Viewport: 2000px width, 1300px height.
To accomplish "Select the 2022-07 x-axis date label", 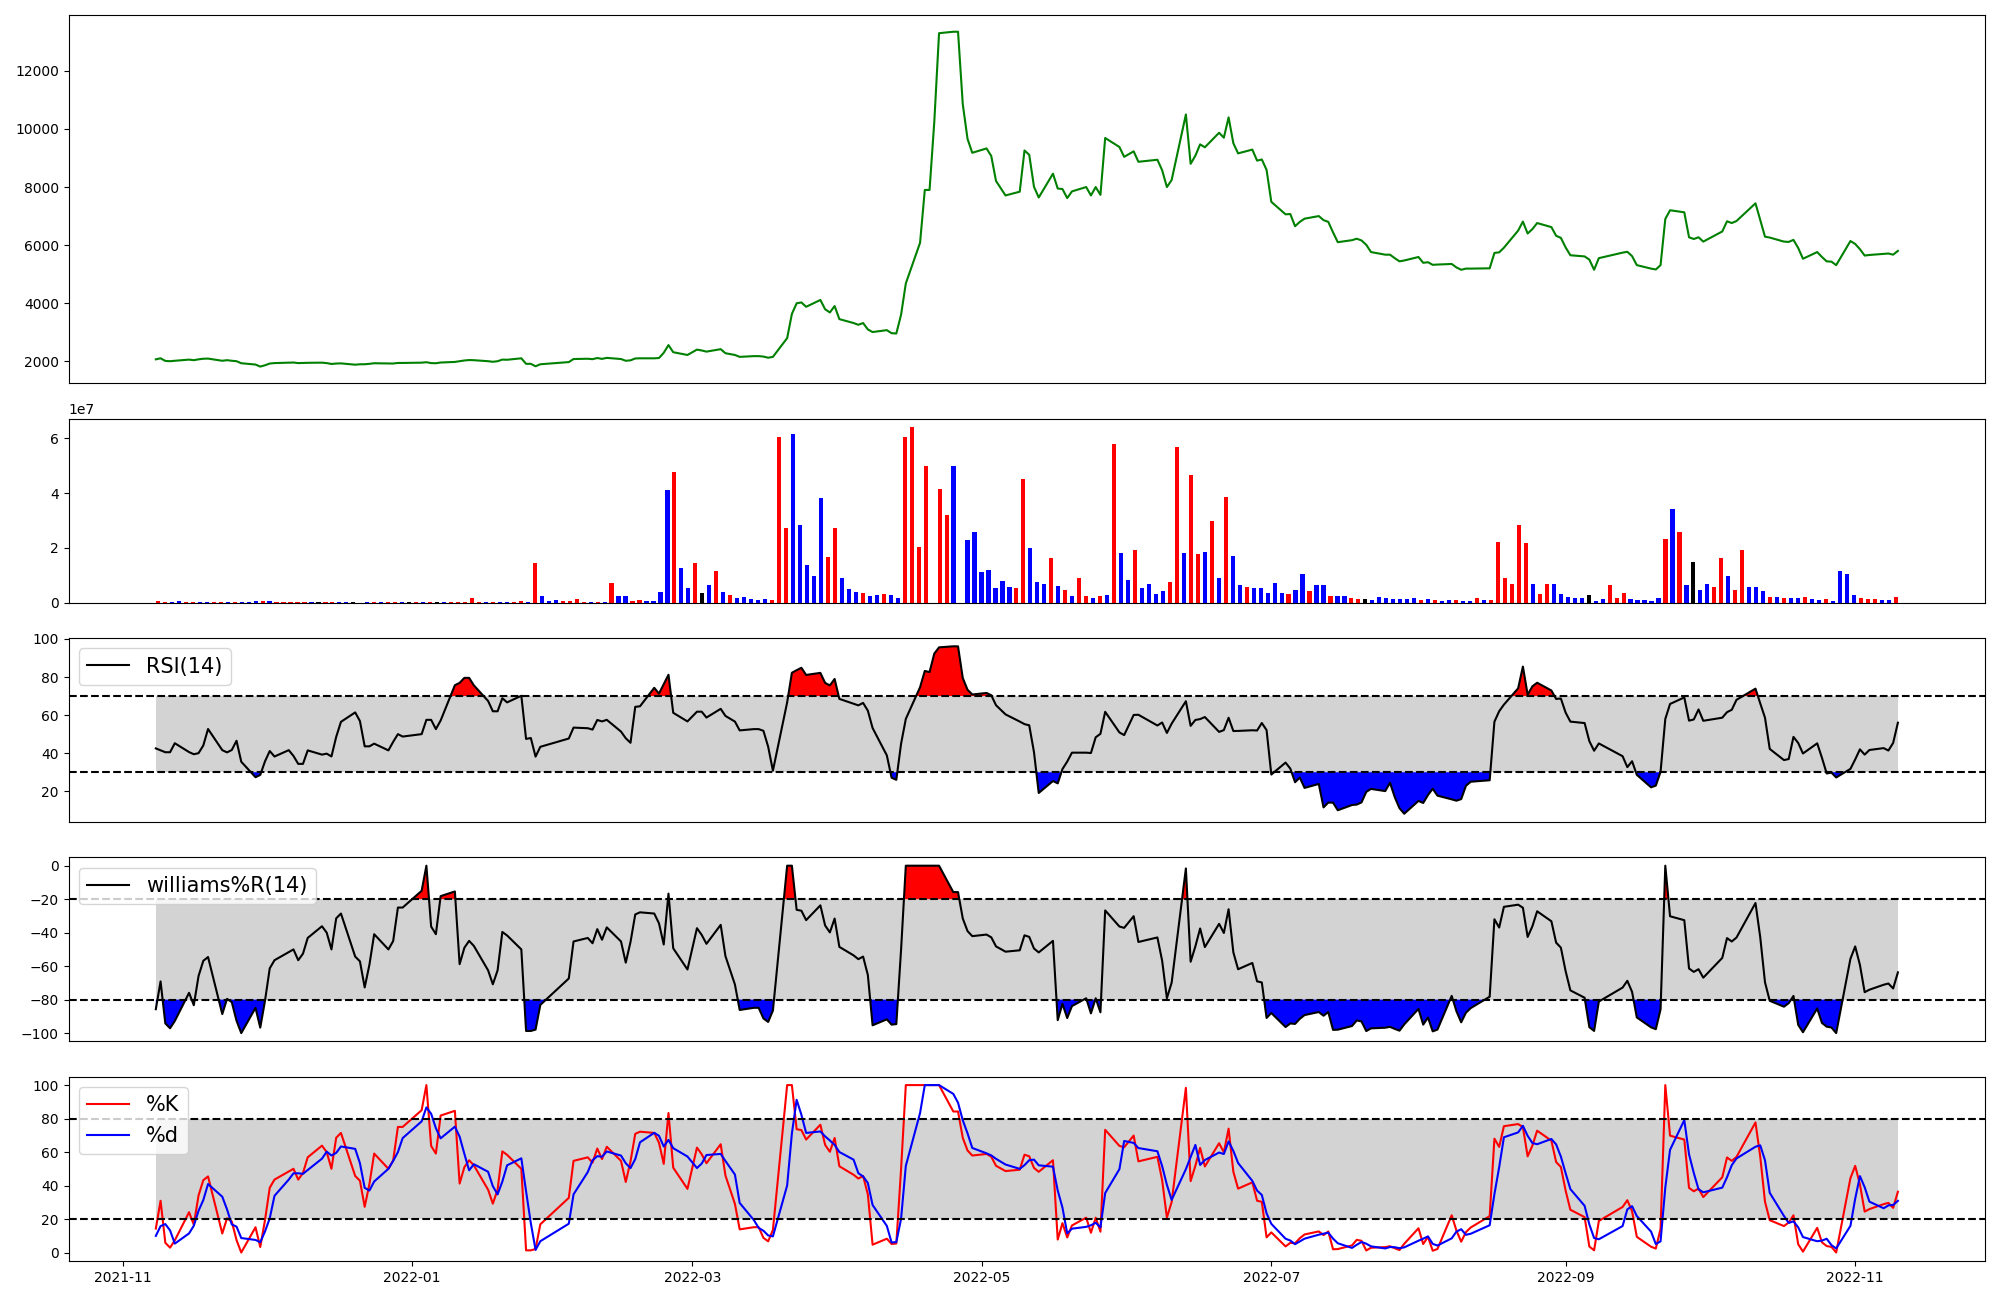I will [1271, 1277].
